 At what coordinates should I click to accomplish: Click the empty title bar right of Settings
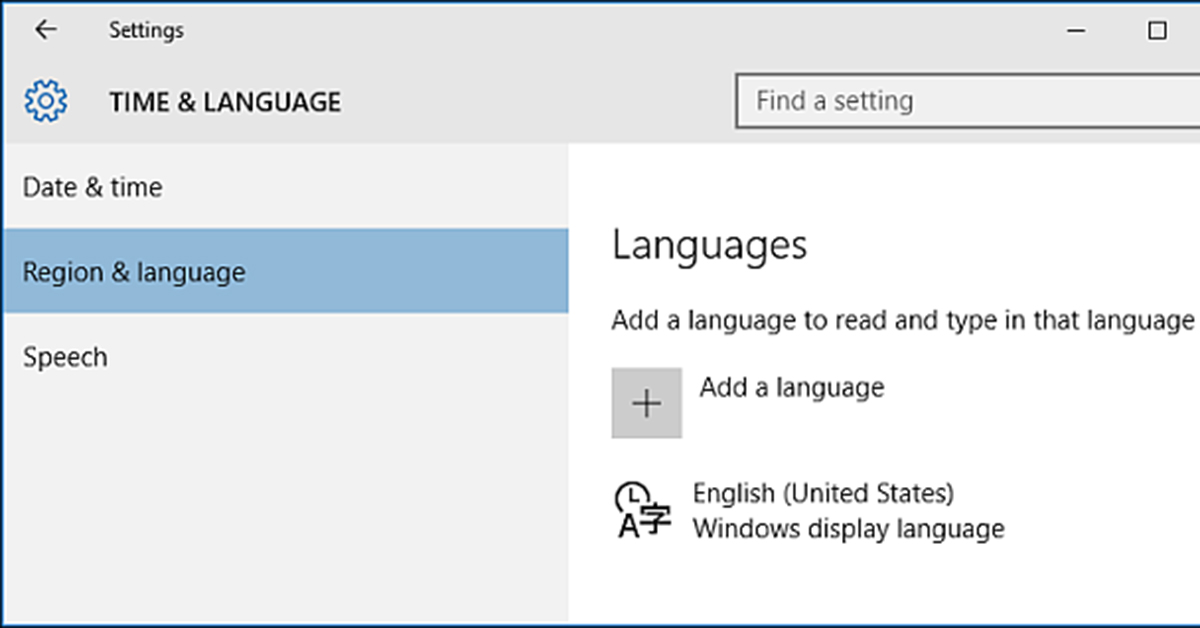(600, 31)
